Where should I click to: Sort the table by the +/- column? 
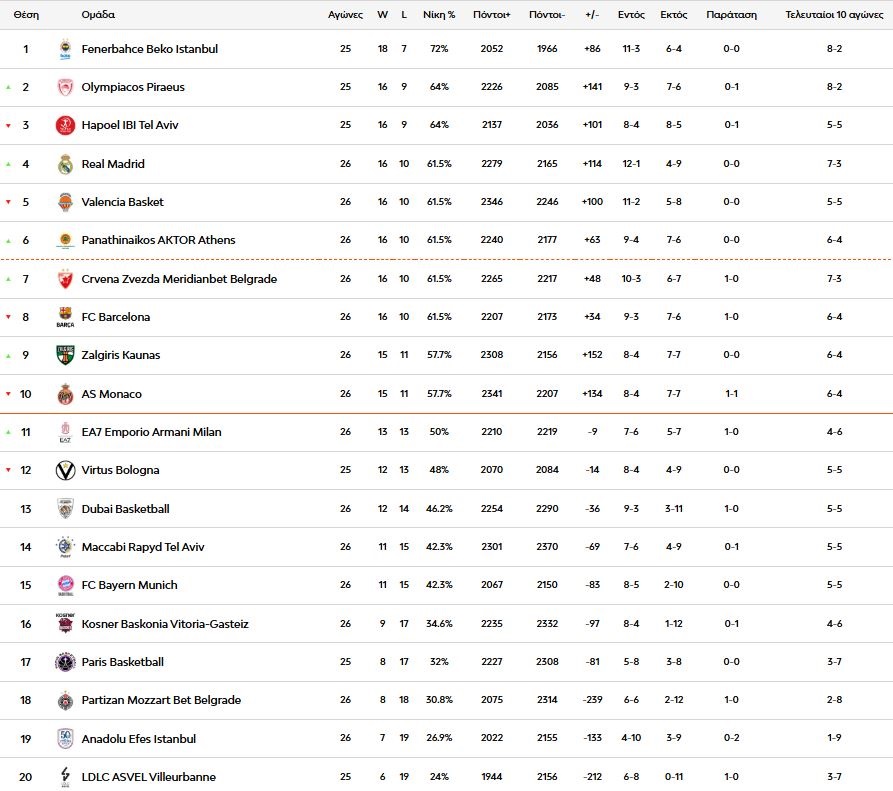point(594,14)
